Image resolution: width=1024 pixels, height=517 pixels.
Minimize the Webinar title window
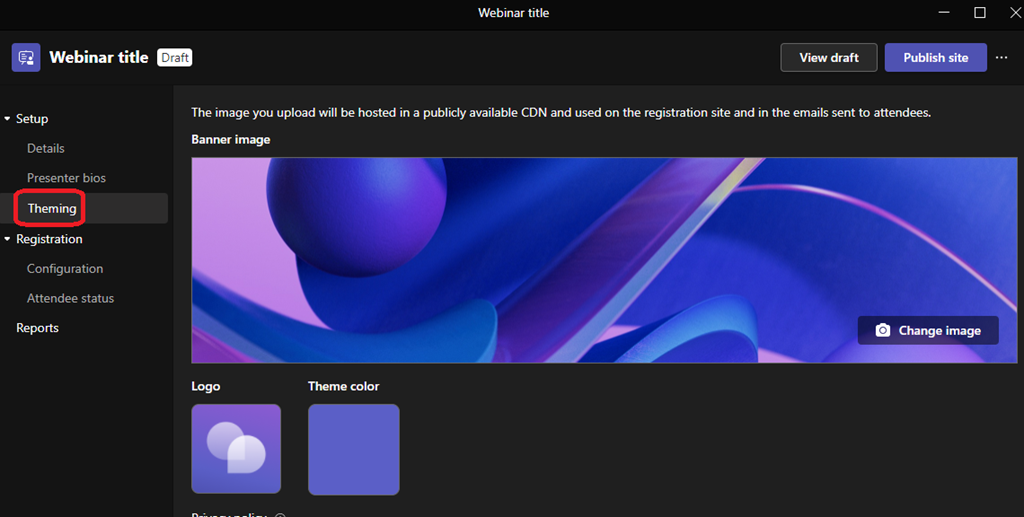944,12
